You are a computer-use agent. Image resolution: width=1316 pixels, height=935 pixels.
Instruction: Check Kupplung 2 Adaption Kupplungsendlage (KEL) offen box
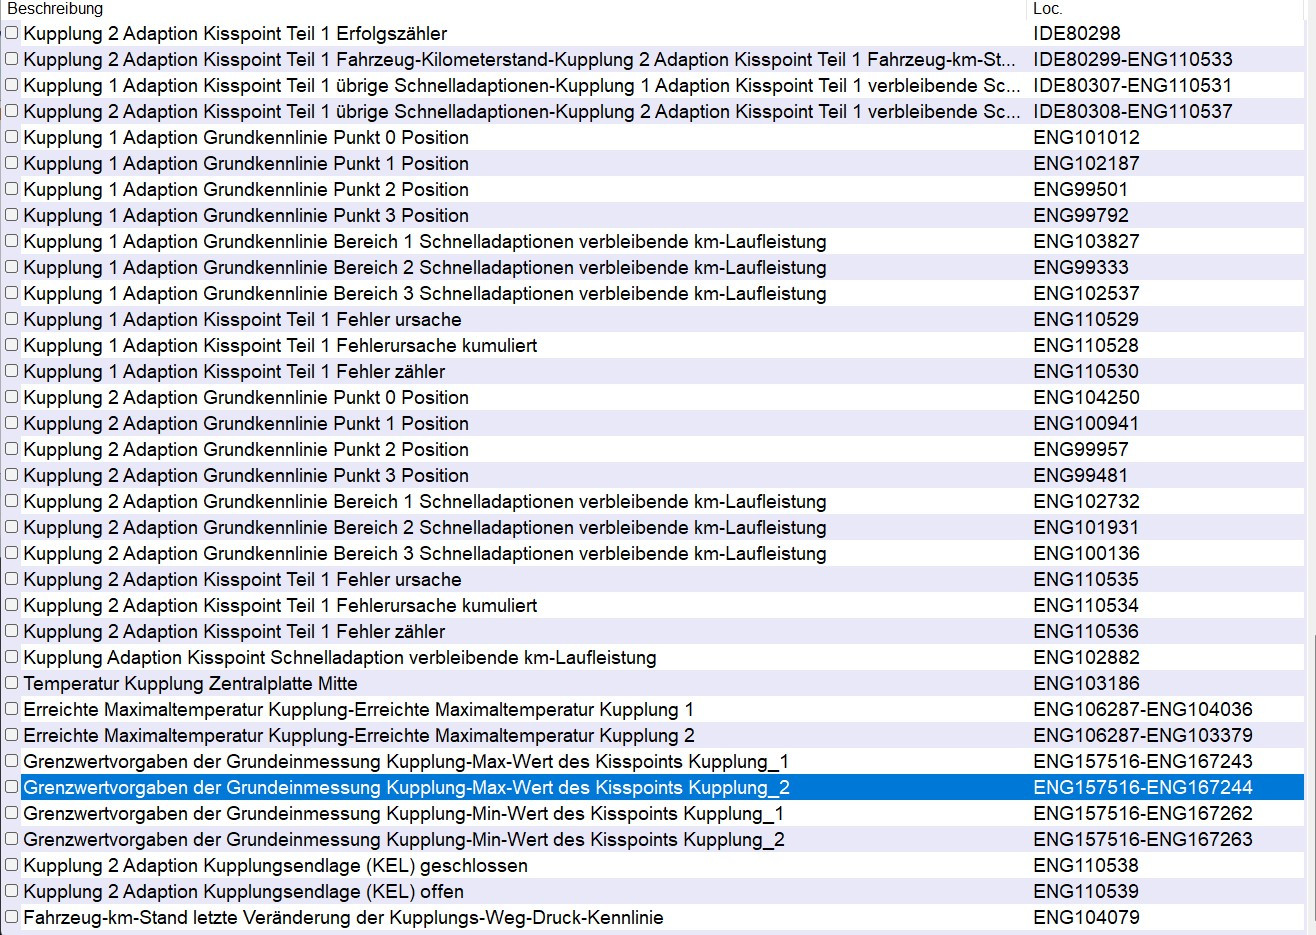pyautogui.click(x=12, y=891)
